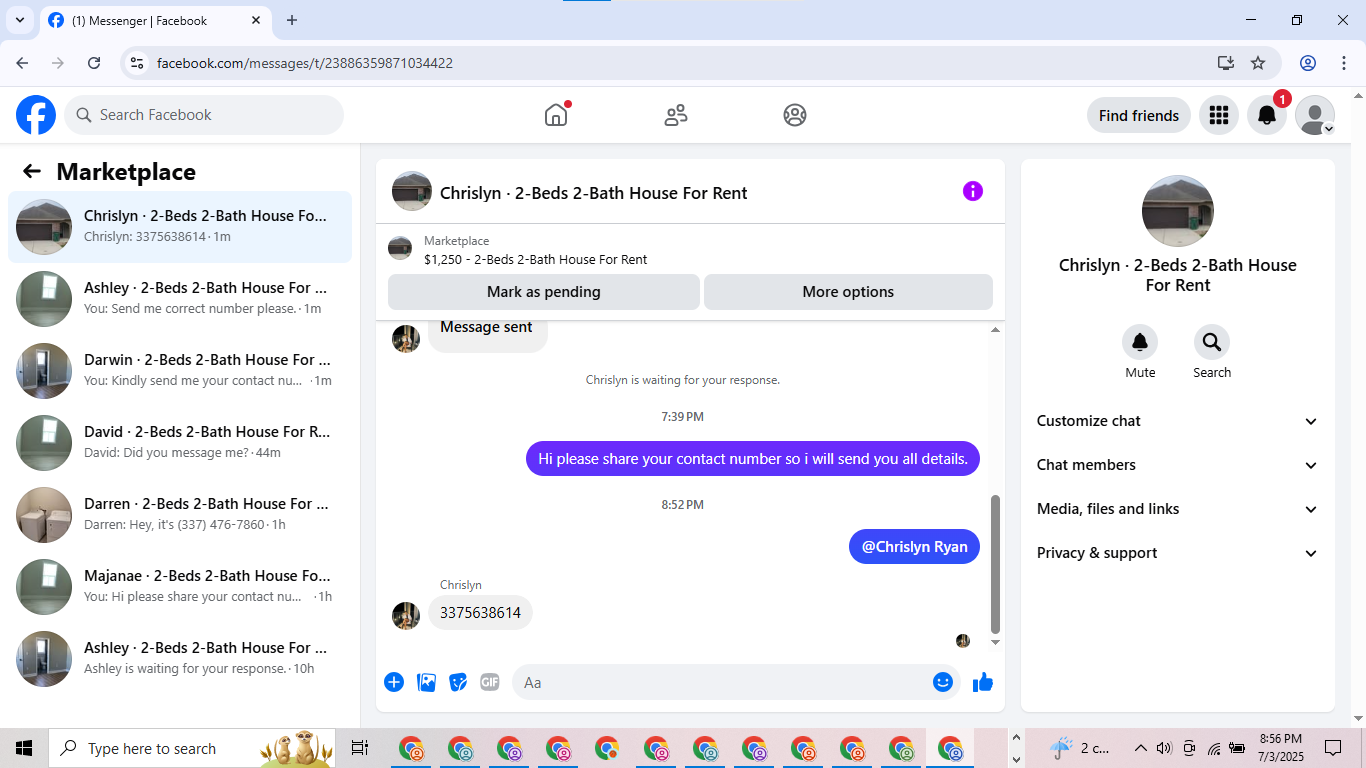Image resolution: width=1366 pixels, height=768 pixels.
Task: Click the chat scrollbar thumb
Action: 994,563
